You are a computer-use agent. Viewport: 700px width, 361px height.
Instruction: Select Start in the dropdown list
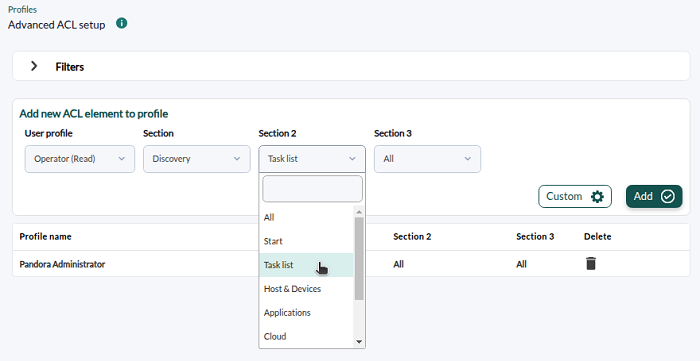tap(306, 241)
